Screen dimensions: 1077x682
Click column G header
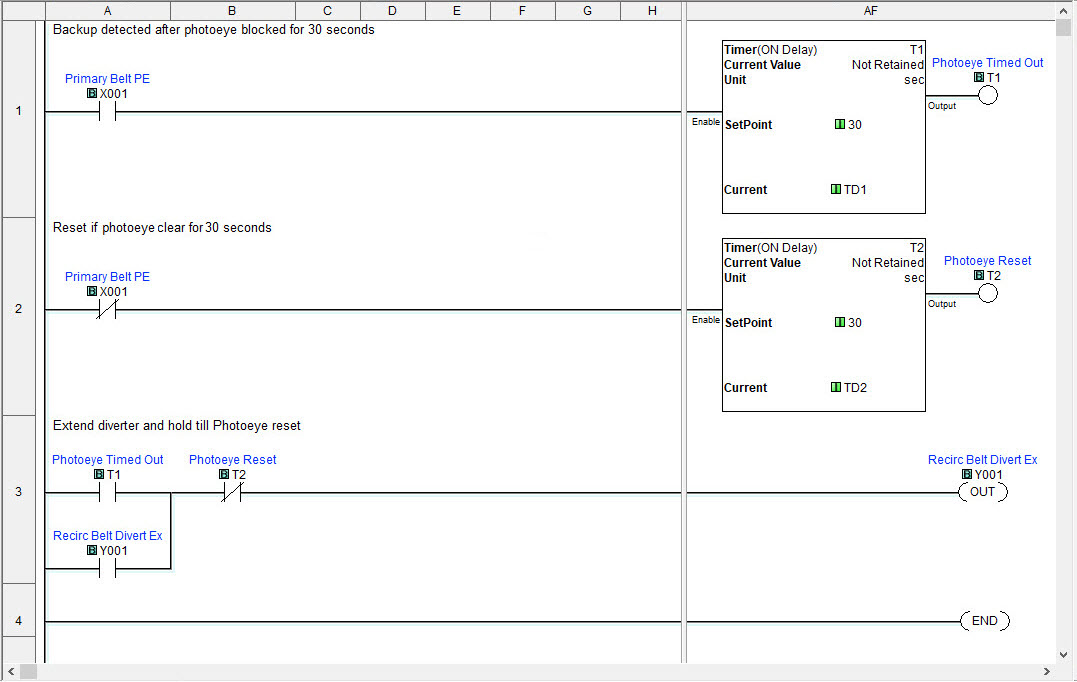pyautogui.click(x=587, y=11)
